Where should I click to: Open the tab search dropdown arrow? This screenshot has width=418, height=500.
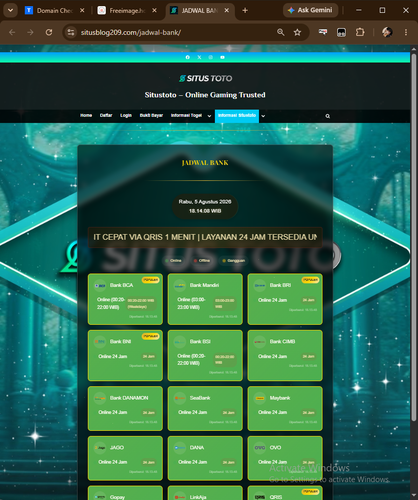tap(10, 10)
